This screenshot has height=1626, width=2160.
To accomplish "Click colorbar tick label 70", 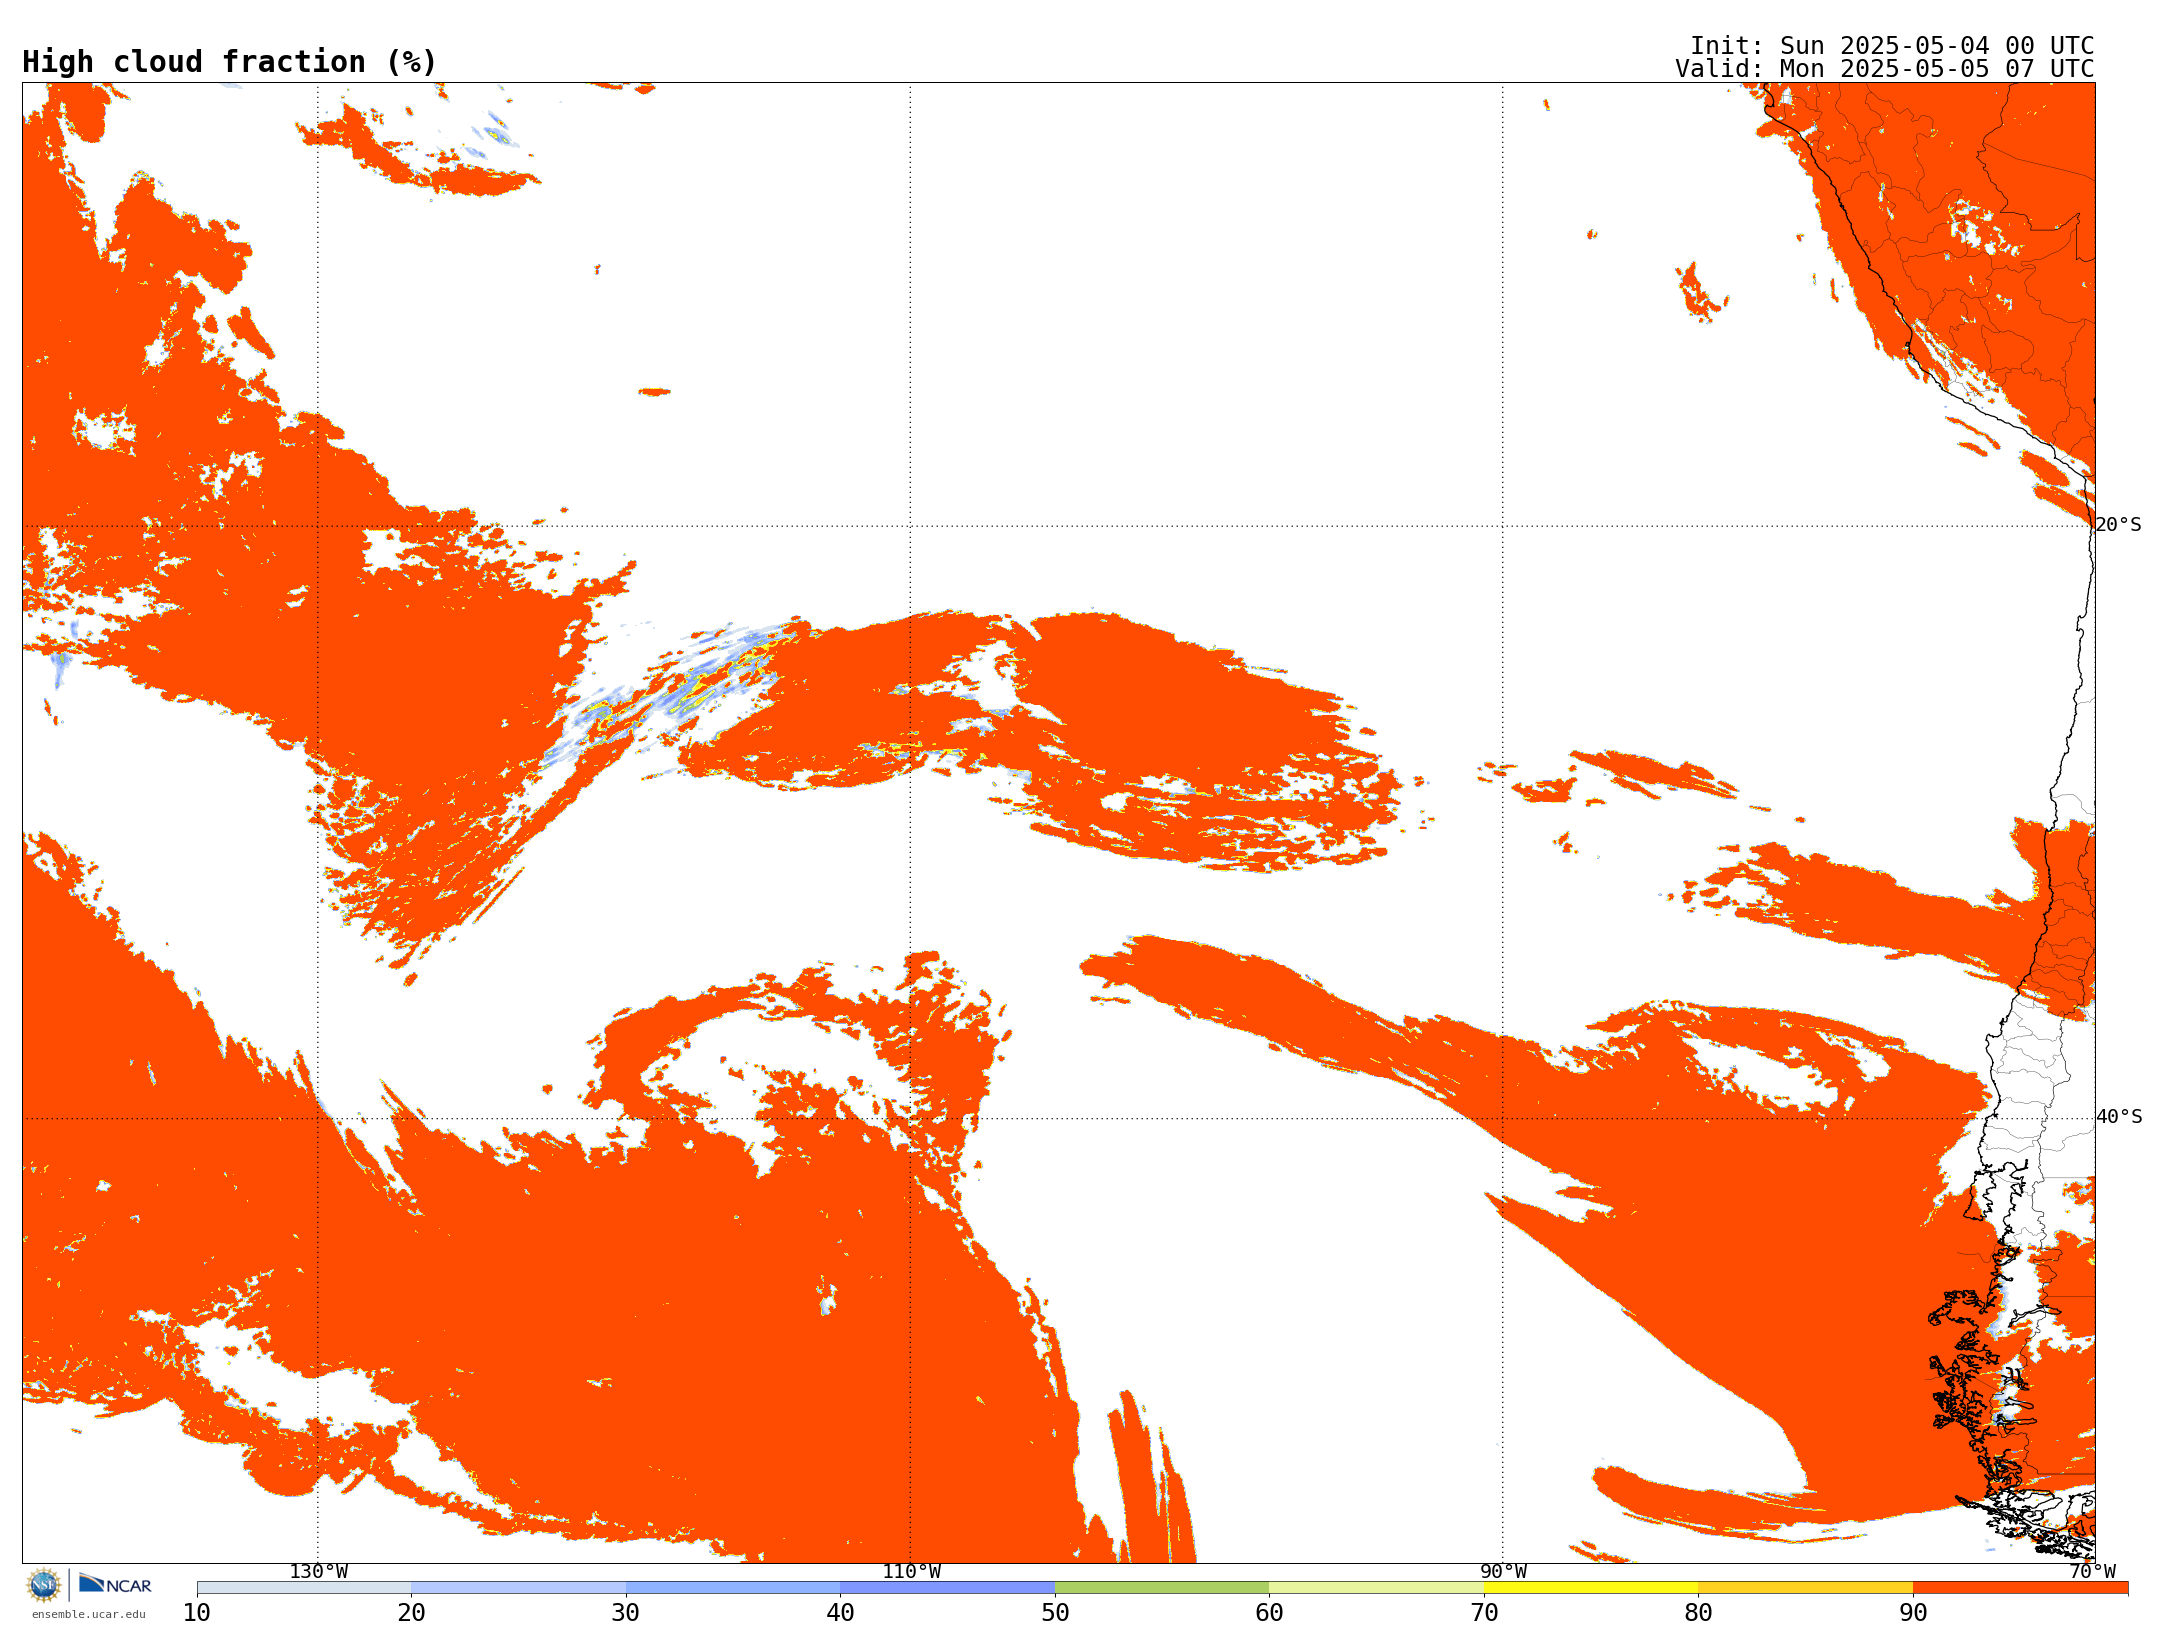I will [x=1484, y=1613].
